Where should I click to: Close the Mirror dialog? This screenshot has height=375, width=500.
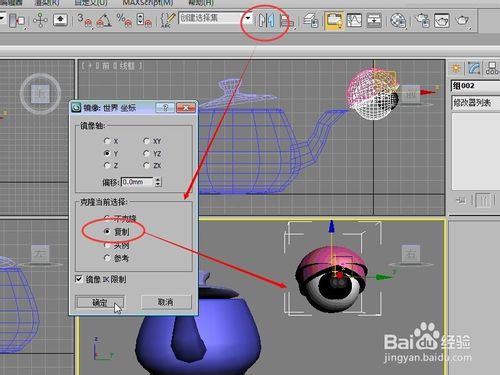click(186, 108)
